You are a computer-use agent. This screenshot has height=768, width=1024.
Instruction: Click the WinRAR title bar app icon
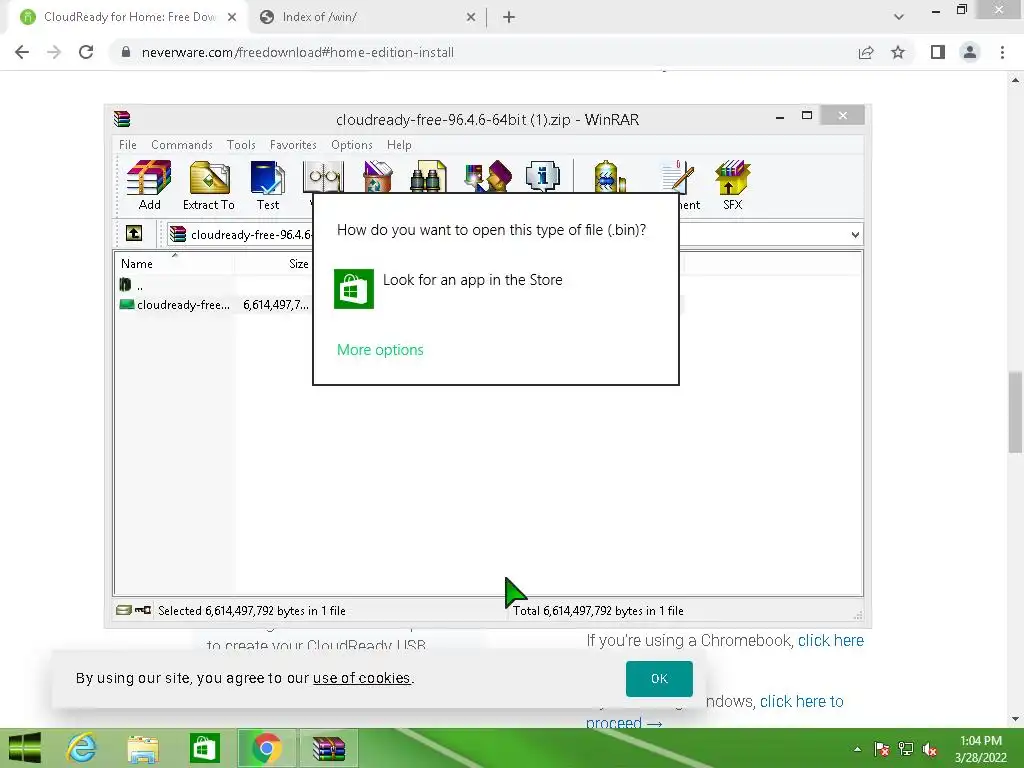pos(122,119)
